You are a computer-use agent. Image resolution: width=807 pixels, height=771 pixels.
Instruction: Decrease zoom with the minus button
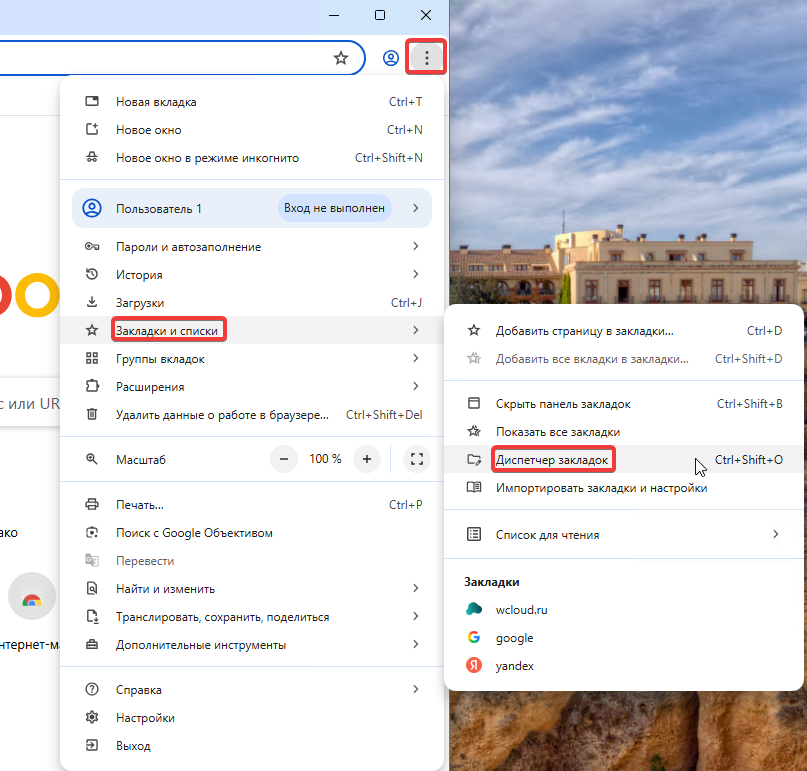284,459
